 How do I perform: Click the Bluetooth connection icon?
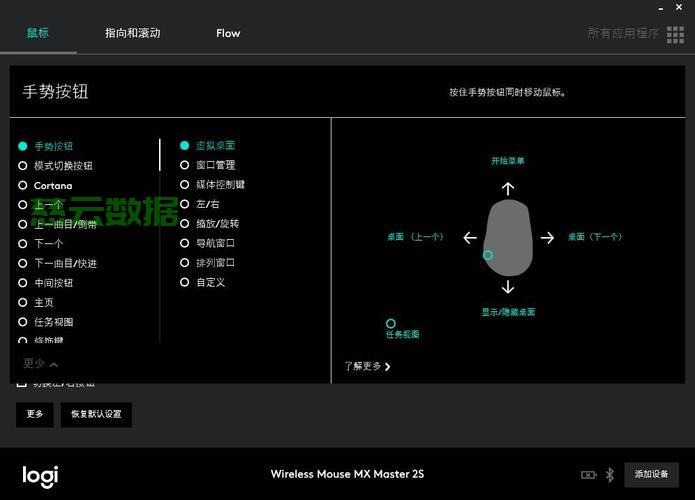[x=609, y=474]
